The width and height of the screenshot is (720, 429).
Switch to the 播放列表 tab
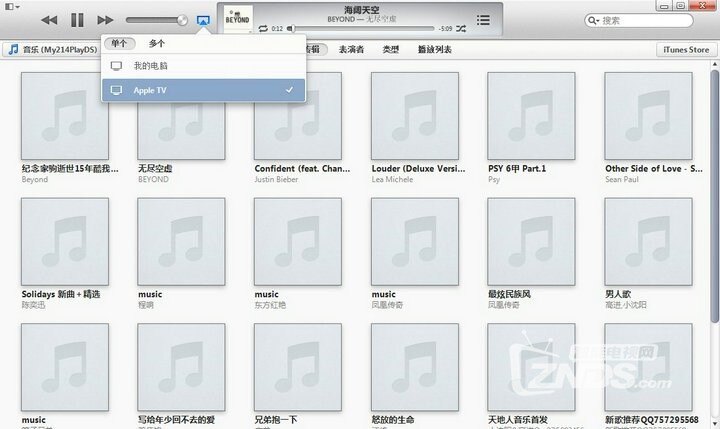click(434, 49)
